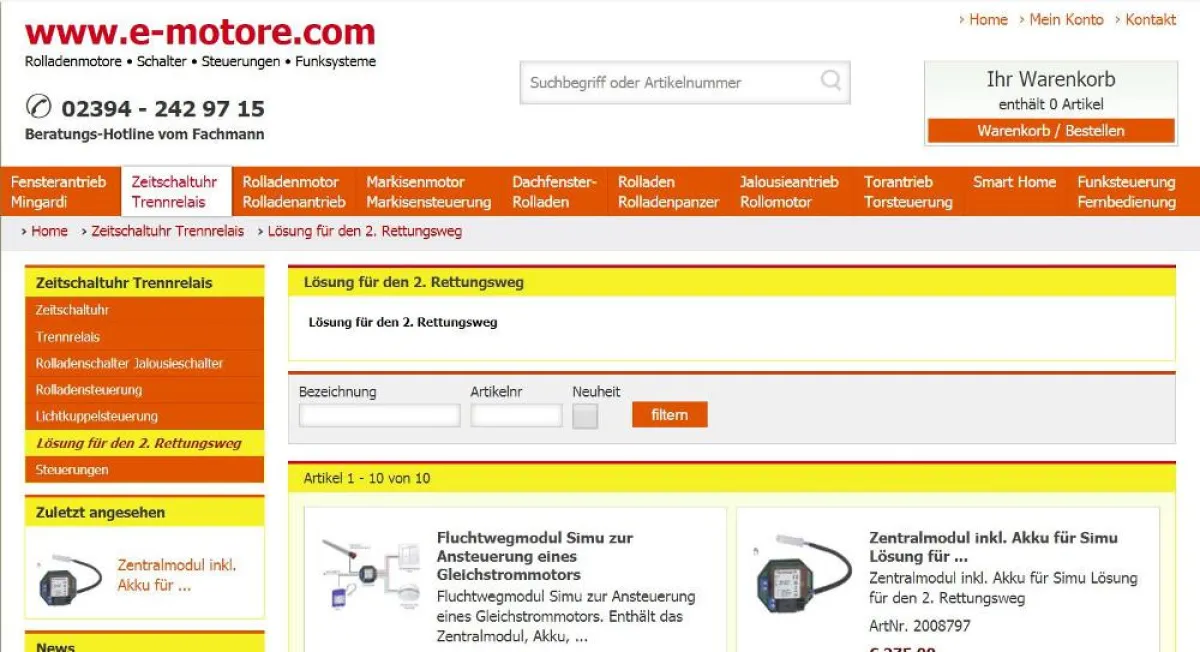Select Lichtkuppelsteuerung in the sidebar
Viewport: 1200px width, 652px height.
coord(94,416)
